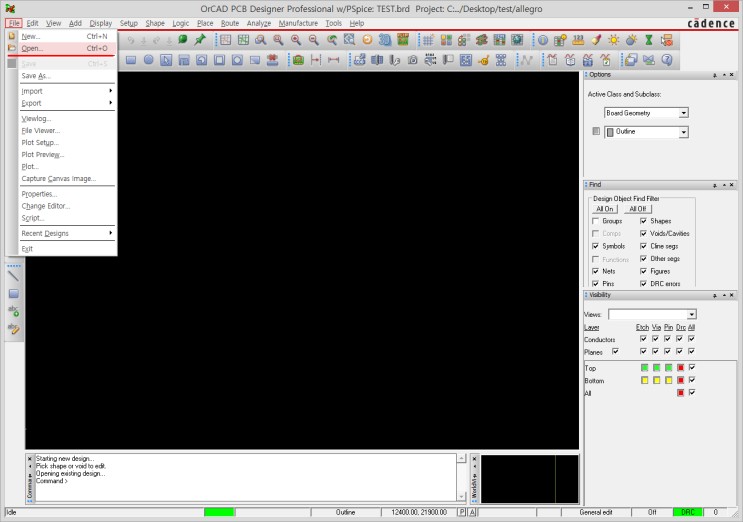Open the layer cross-section stack icon
Screen dimensions: 743x522
(481, 40)
